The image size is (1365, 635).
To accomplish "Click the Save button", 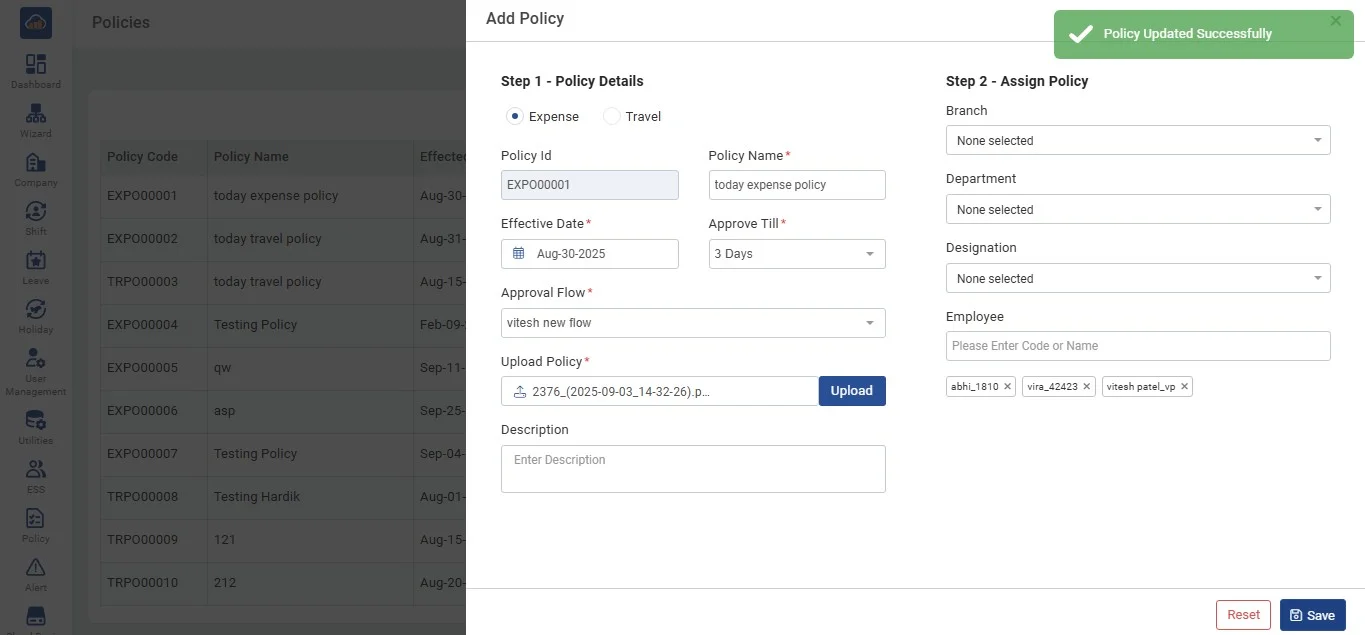I will pos(1312,615).
